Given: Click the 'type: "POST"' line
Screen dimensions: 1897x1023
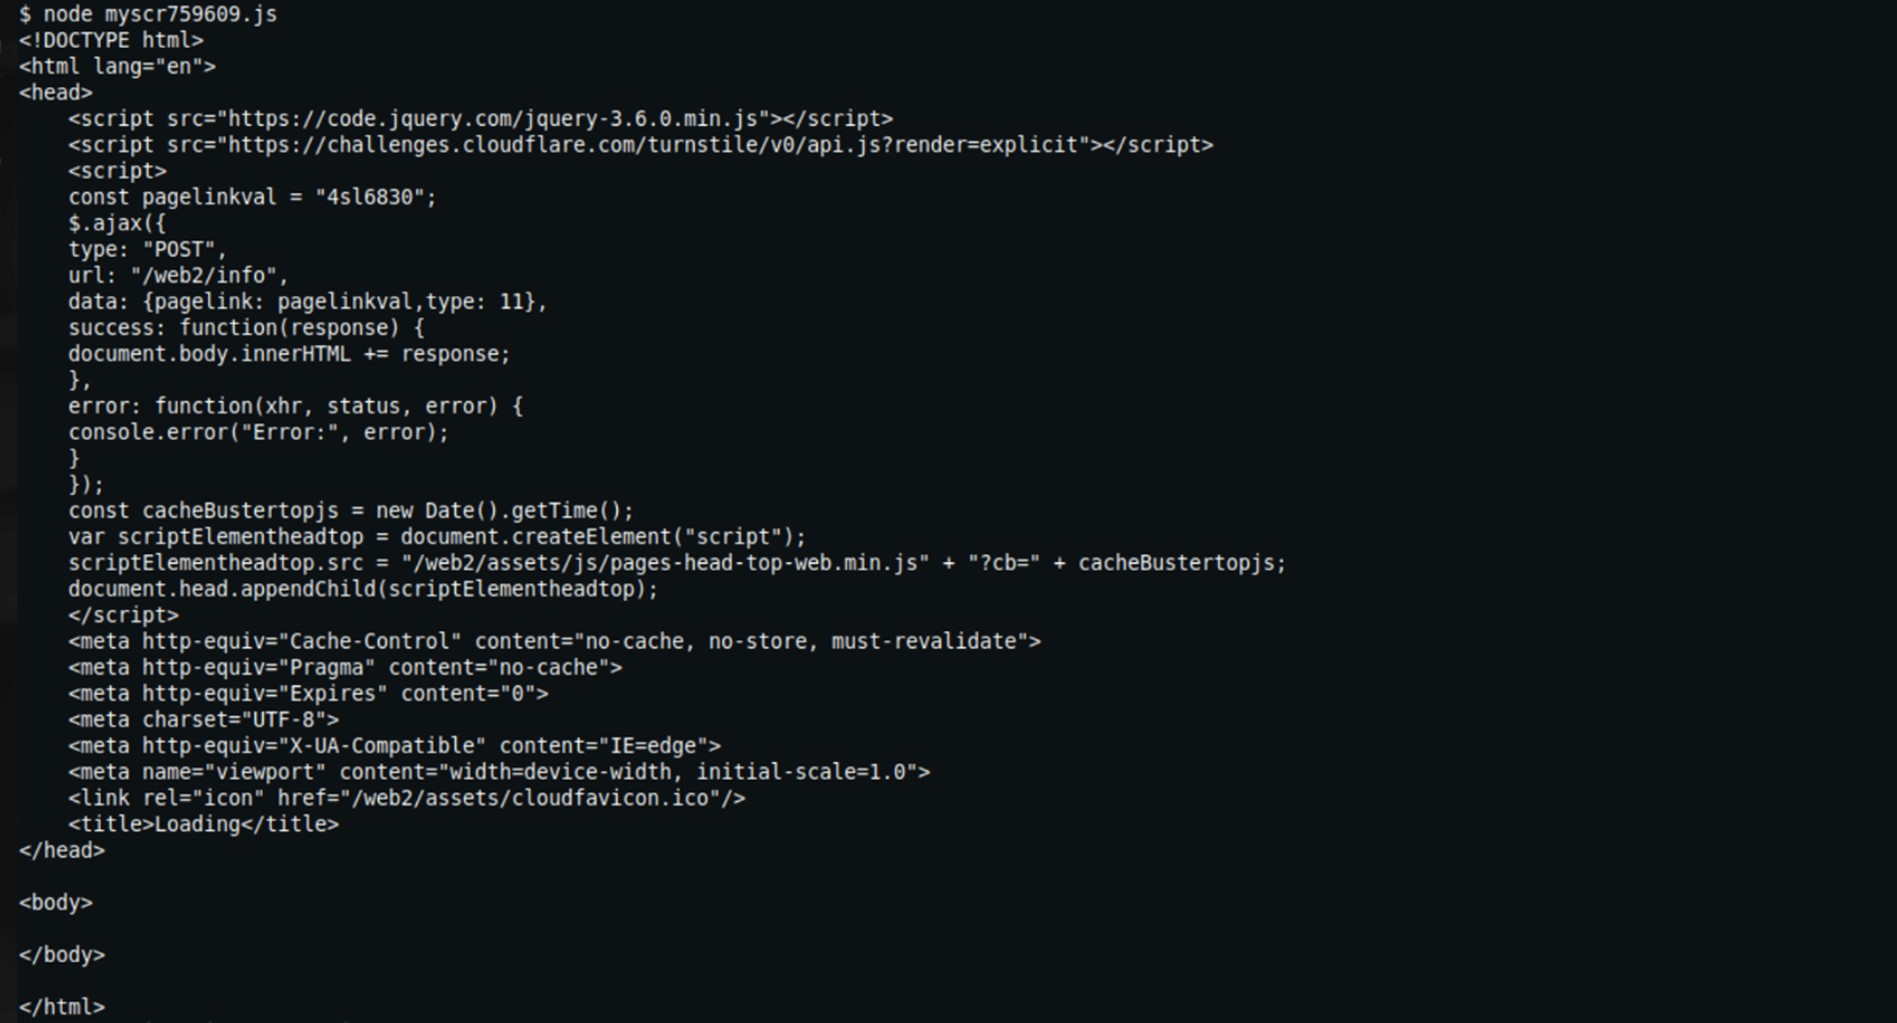Looking at the screenshot, I should pyautogui.click(x=147, y=250).
